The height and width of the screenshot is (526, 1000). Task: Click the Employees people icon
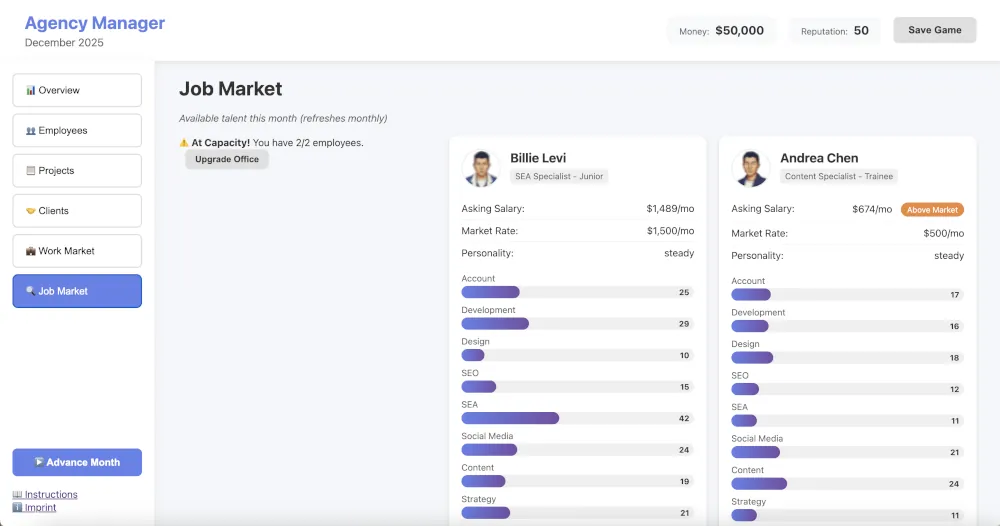coord(31,131)
